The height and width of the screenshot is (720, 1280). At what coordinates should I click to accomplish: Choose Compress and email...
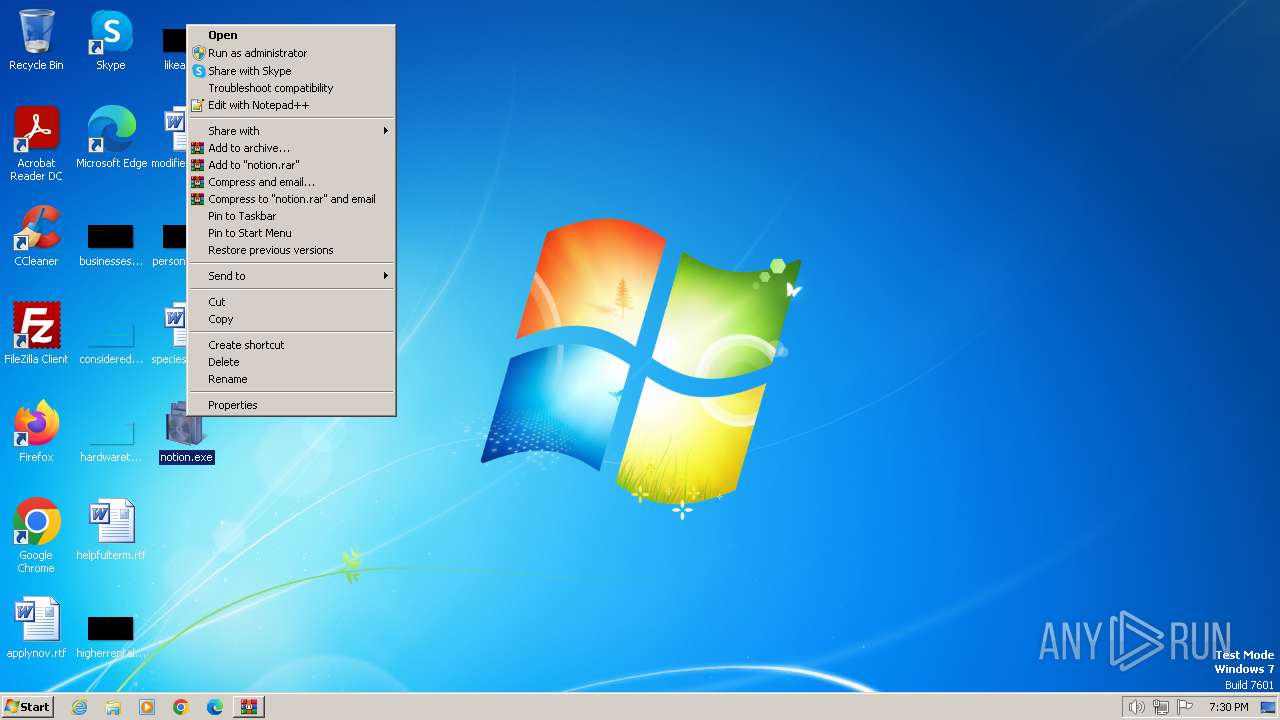291,182
